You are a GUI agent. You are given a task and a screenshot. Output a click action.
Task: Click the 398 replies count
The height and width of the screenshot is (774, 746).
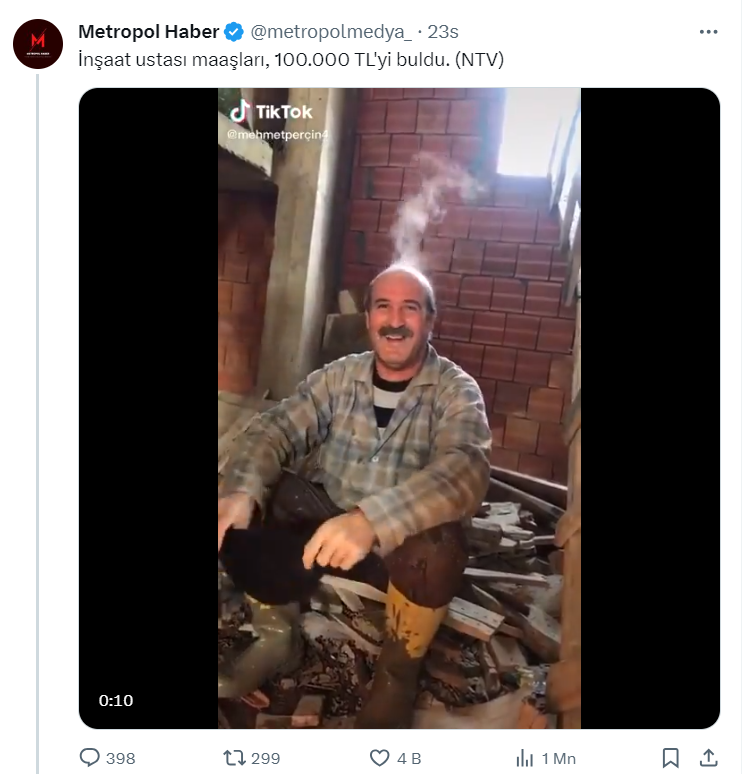tap(120, 758)
